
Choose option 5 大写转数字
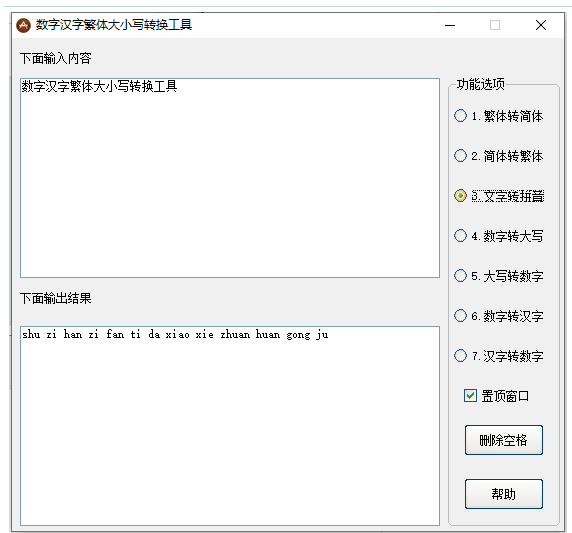pos(498,276)
